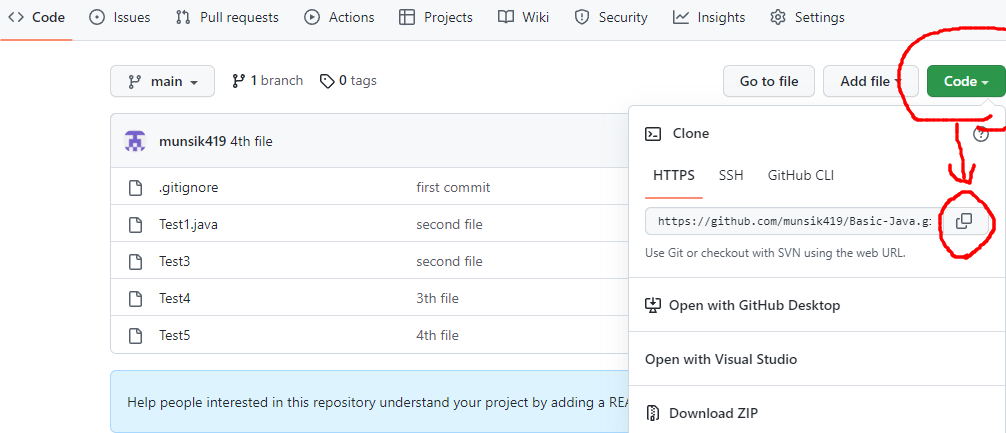1006x433 pixels.
Task: Click the Actions play icon
Action: click(x=312, y=17)
